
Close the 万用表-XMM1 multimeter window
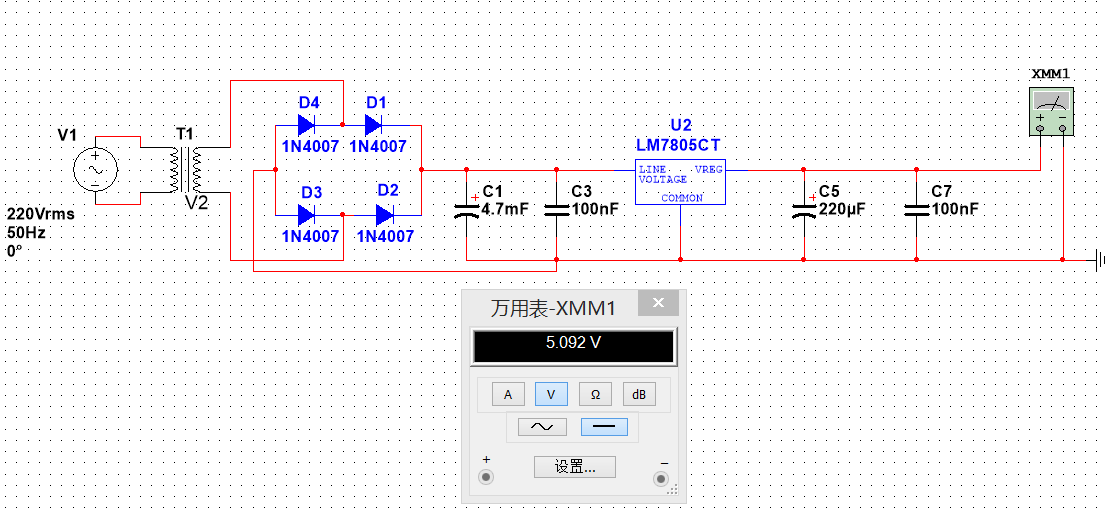coord(659,303)
